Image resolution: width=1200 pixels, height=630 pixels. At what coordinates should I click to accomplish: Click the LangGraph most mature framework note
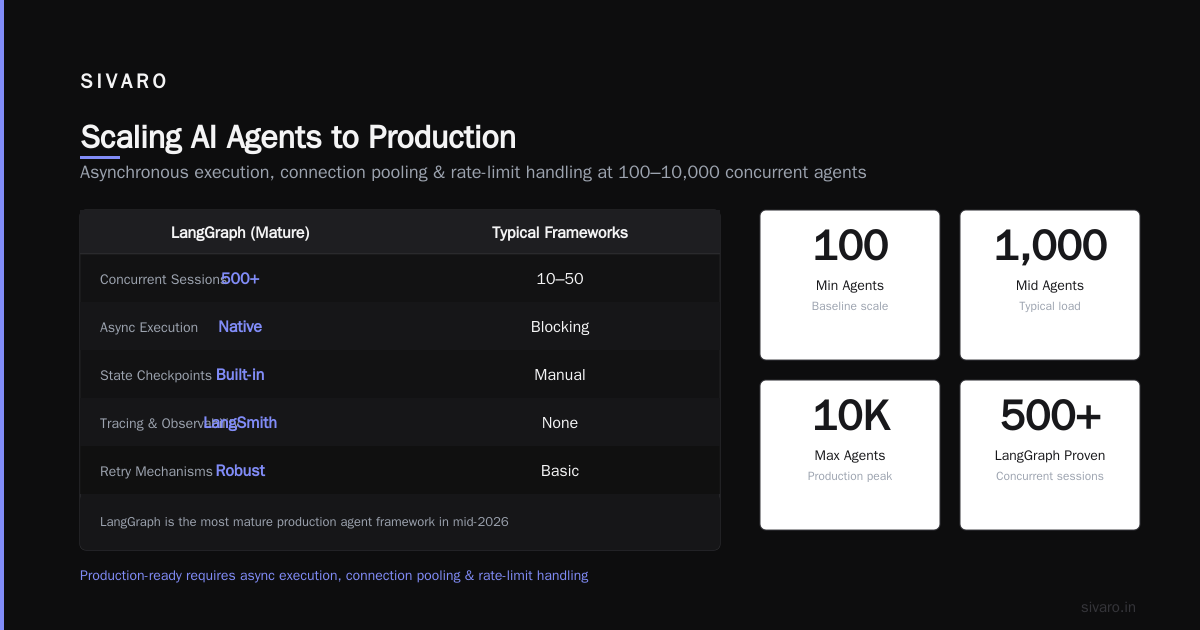click(x=304, y=521)
